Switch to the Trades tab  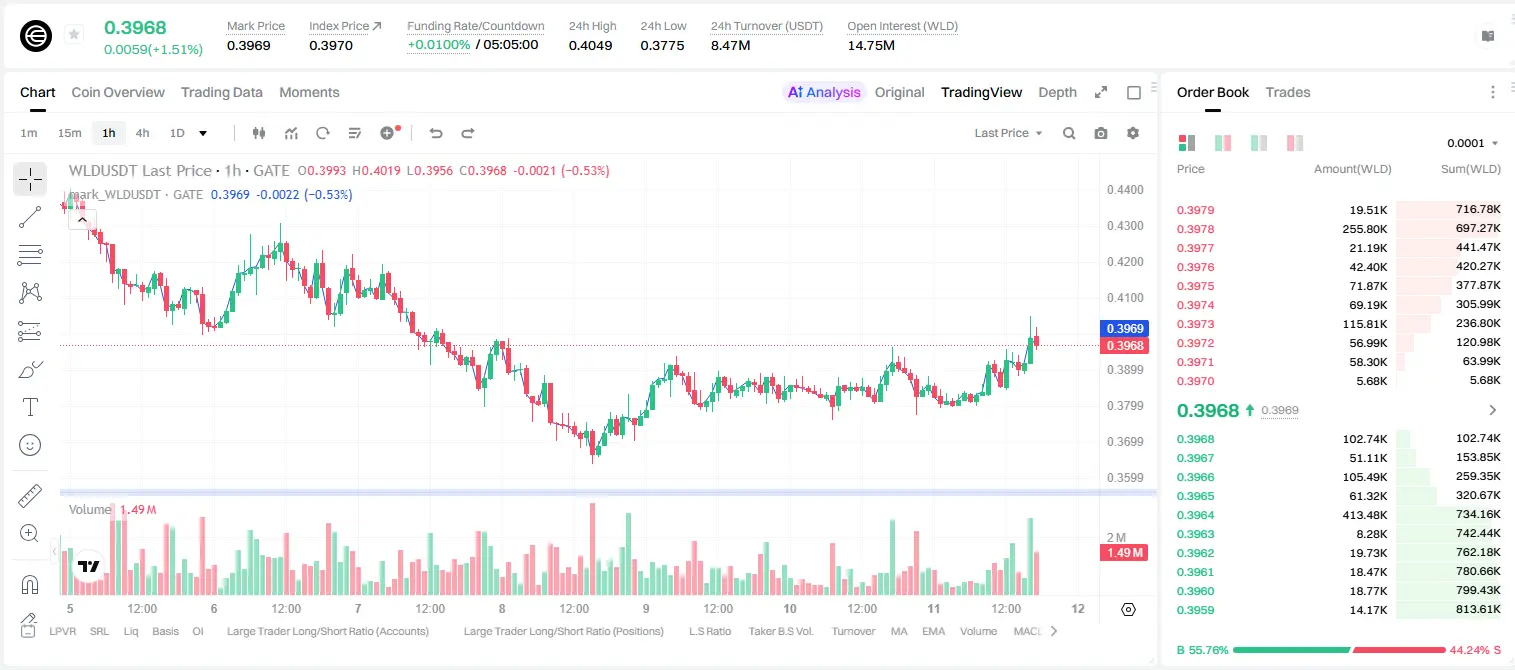coord(1288,92)
